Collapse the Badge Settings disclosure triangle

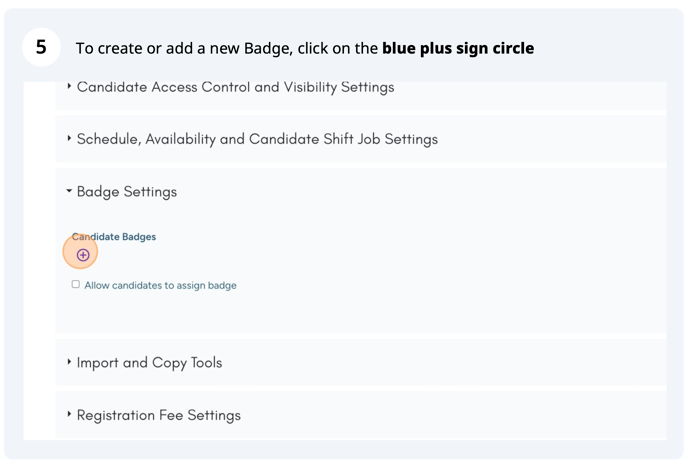coord(69,191)
